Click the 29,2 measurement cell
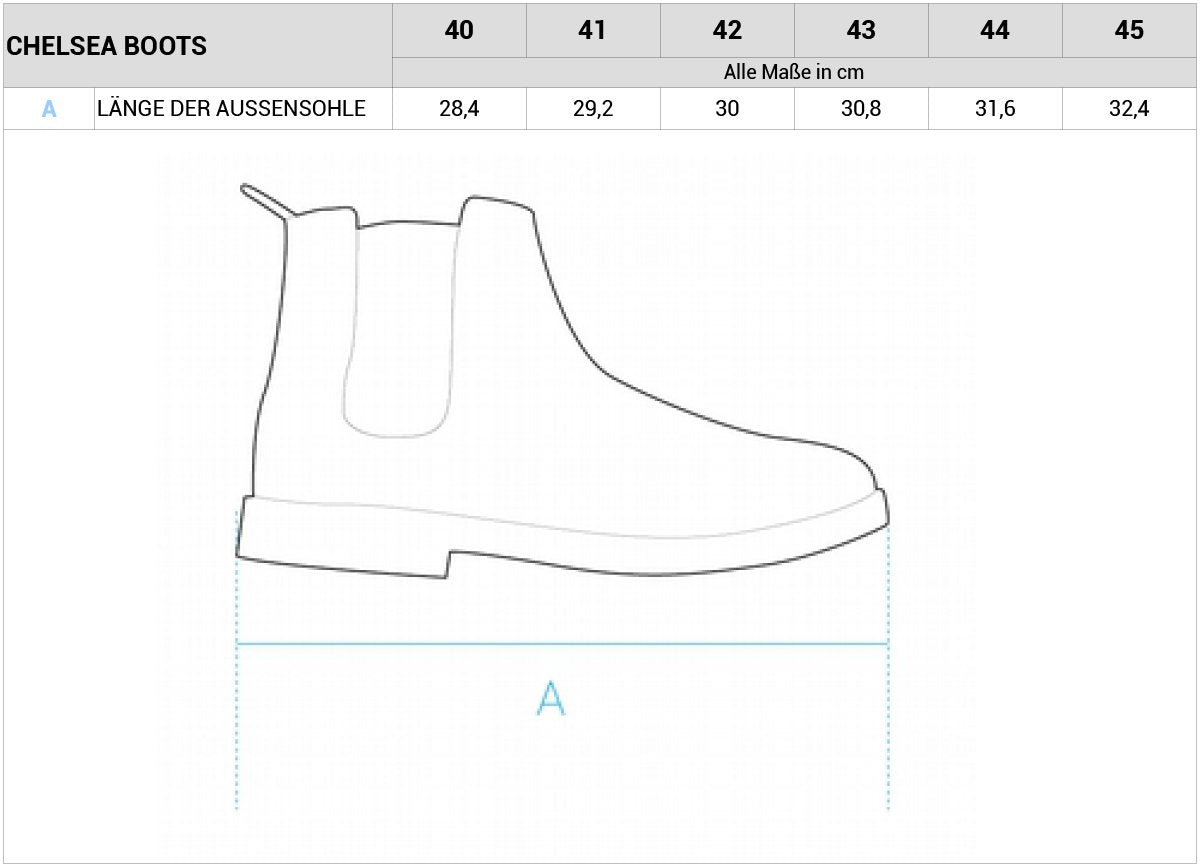Screen dimensions: 1200x867 (x=593, y=109)
